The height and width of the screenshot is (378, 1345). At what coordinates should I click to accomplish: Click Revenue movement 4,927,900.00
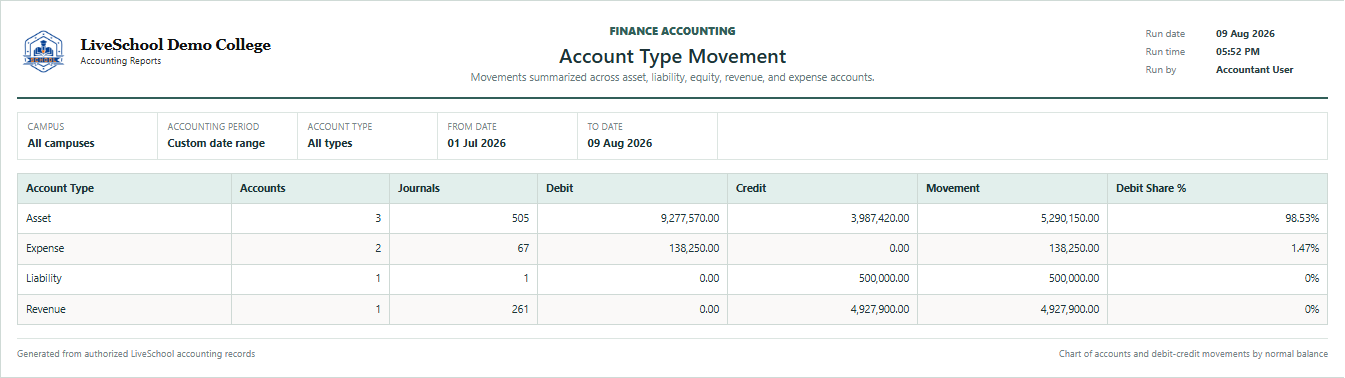pyautogui.click(x=1070, y=310)
